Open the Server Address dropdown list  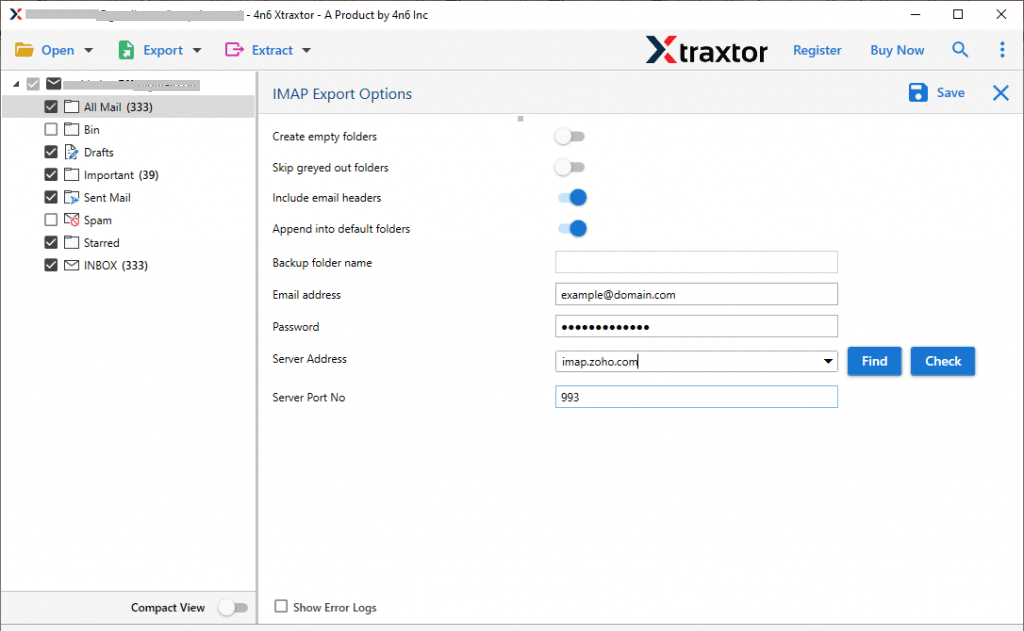[x=827, y=361]
